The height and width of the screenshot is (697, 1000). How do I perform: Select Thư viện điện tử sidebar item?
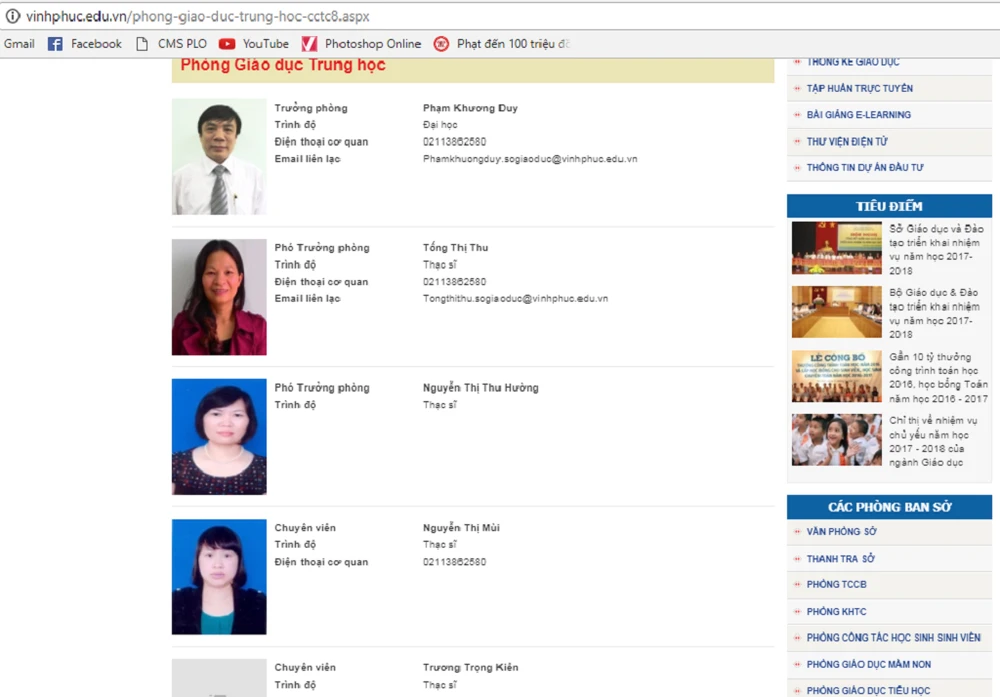point(846,142)
